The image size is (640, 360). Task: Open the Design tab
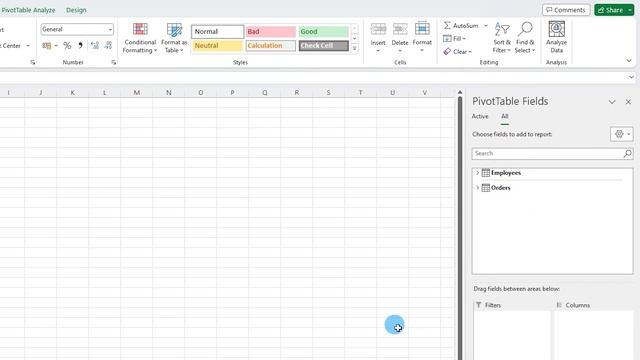coord(76,10)
